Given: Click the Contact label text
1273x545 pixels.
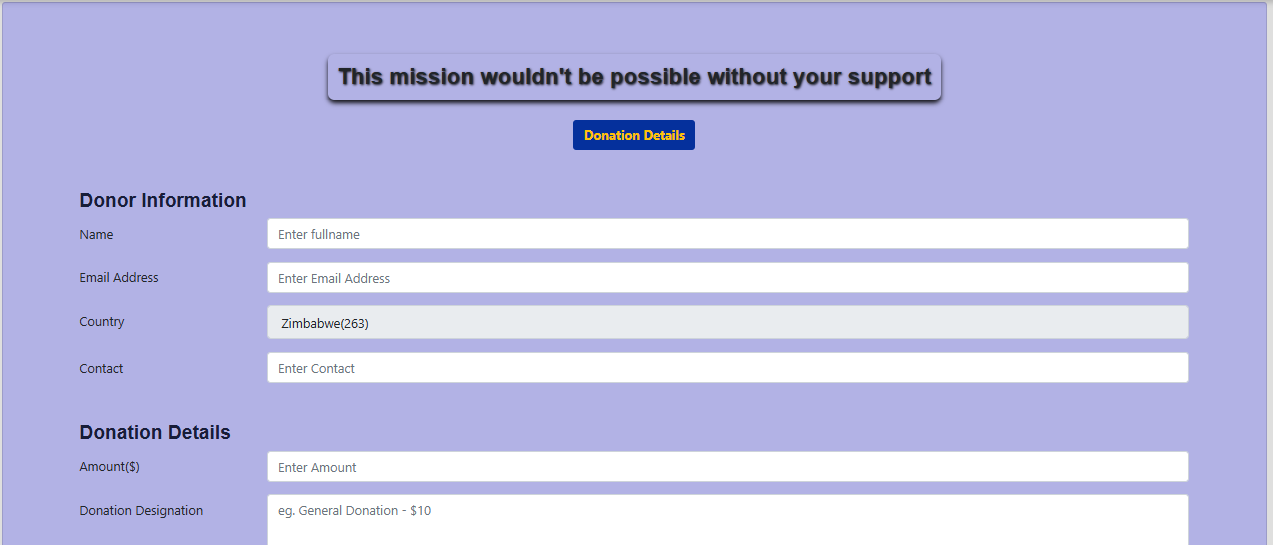Looking at the screenshot, I should [101, 369].
